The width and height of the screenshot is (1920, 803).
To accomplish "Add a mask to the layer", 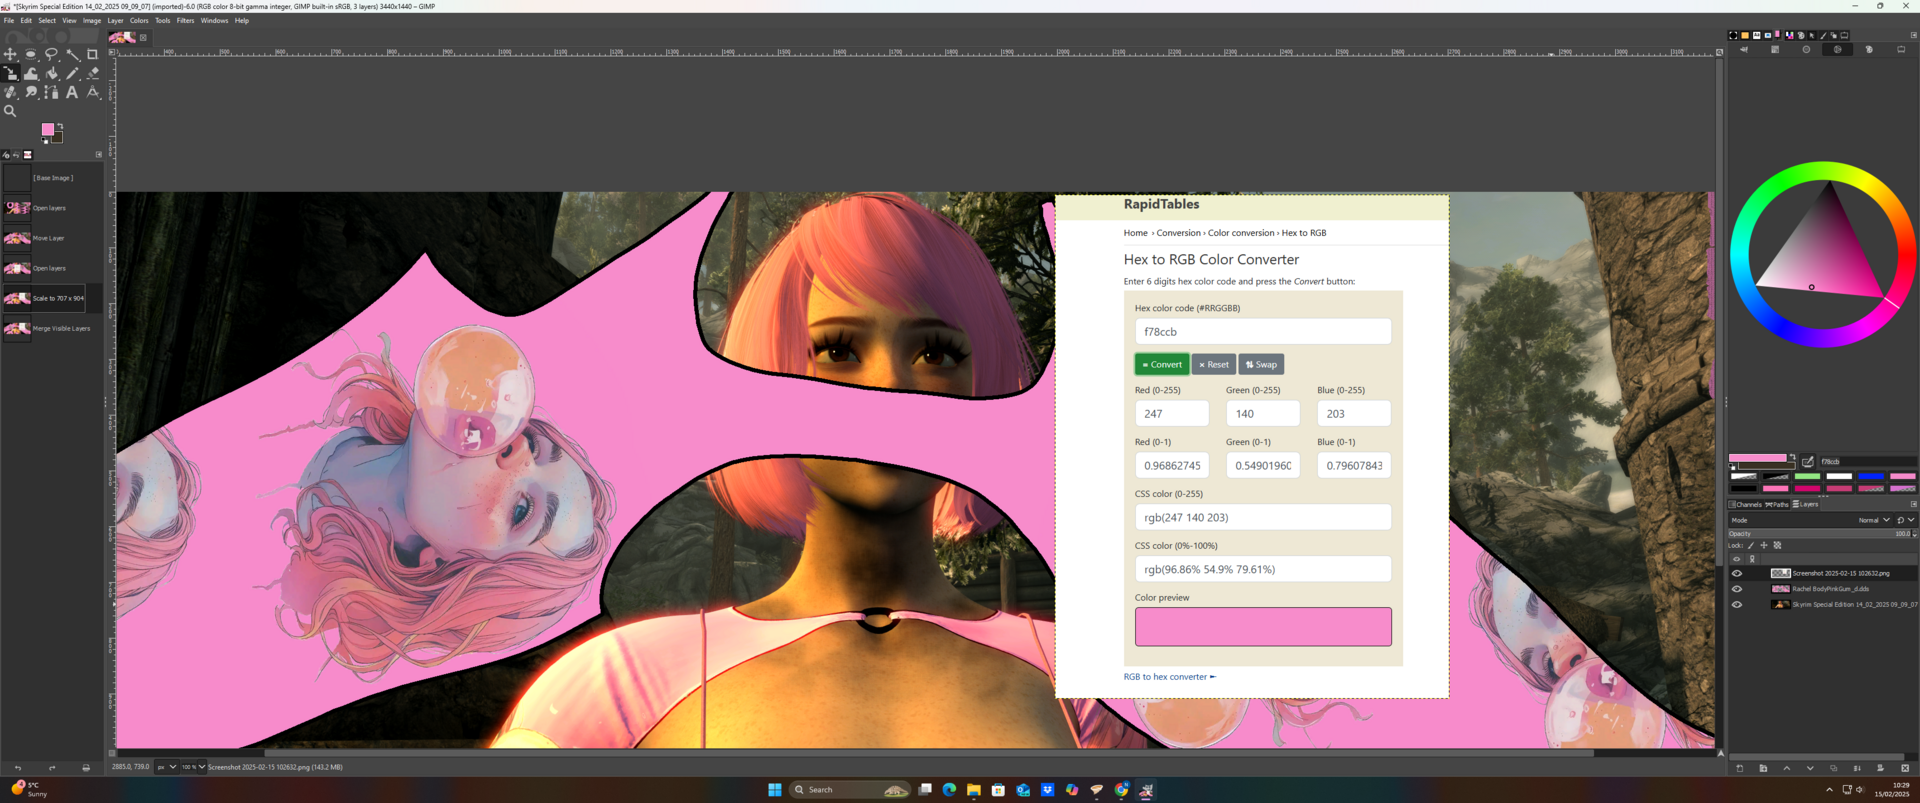I will (x=1880, y=768).
